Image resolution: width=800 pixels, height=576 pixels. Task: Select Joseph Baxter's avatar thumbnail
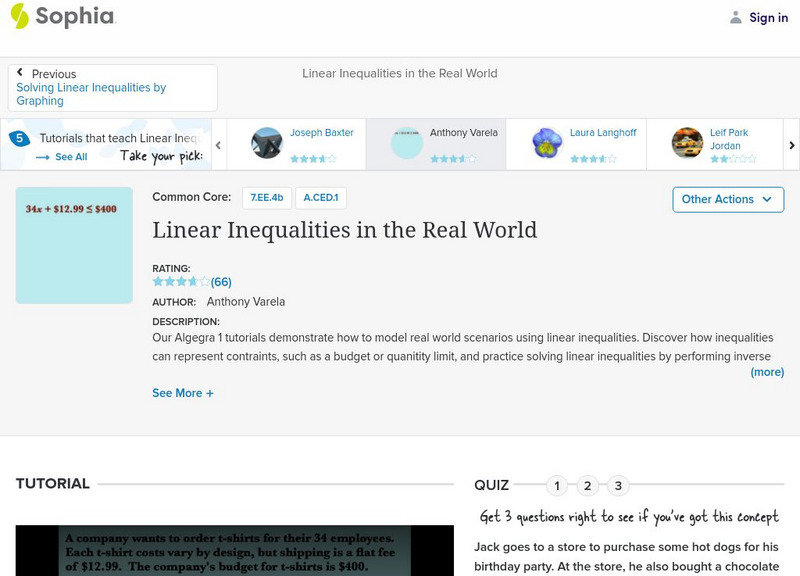[267, 143]
